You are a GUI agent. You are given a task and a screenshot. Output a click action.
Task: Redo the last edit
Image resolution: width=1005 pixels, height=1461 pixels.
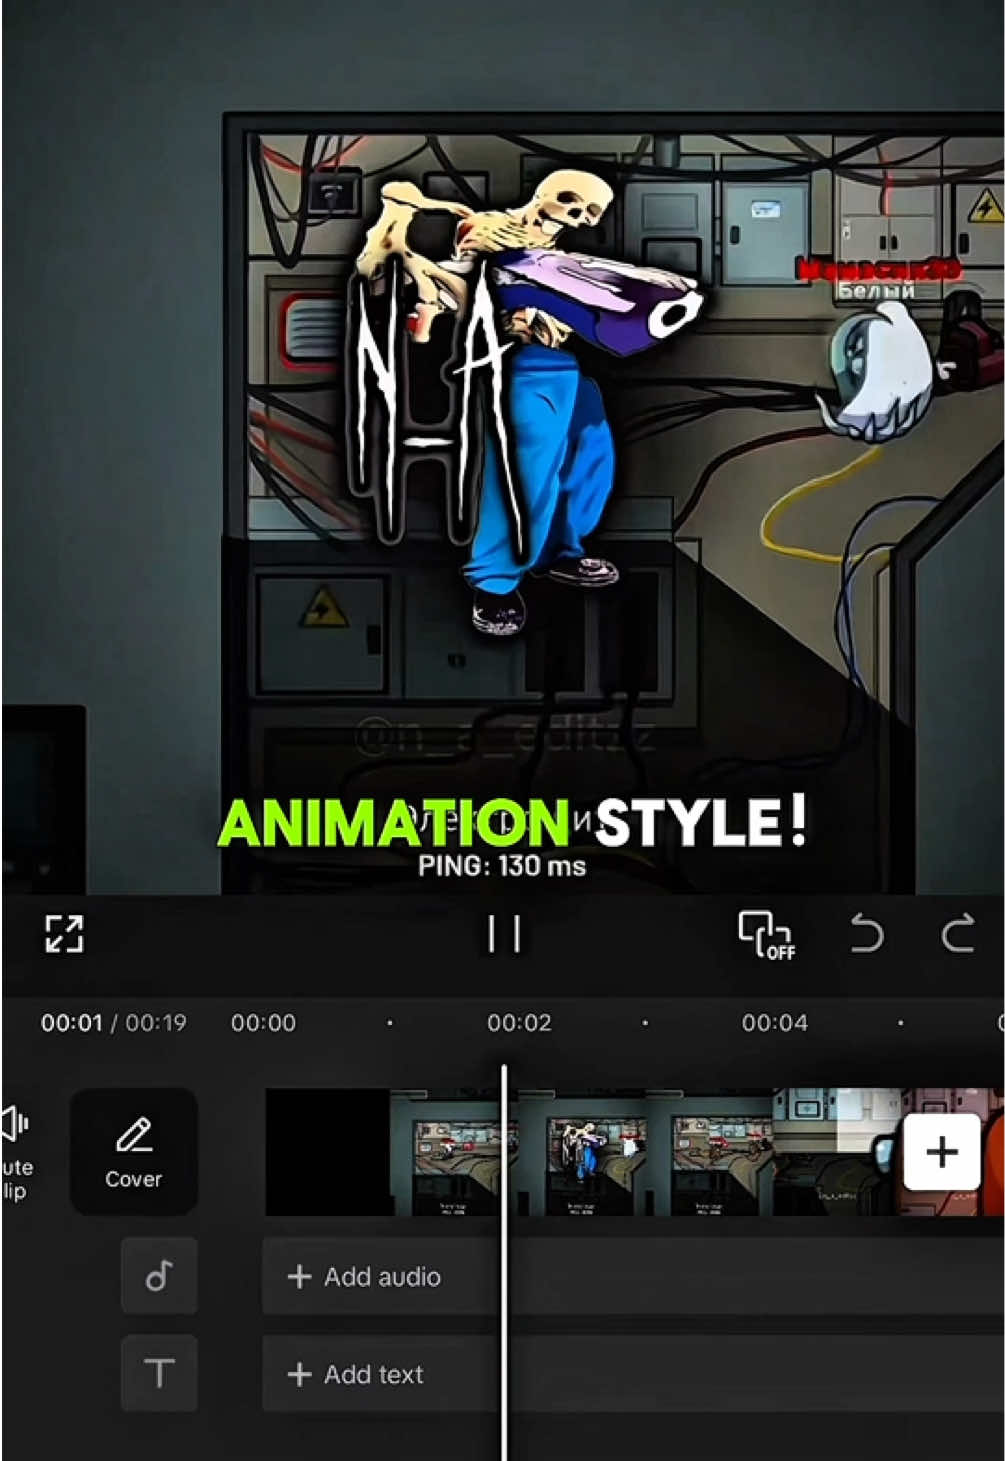pyautogui.click(x=957, y=934)
